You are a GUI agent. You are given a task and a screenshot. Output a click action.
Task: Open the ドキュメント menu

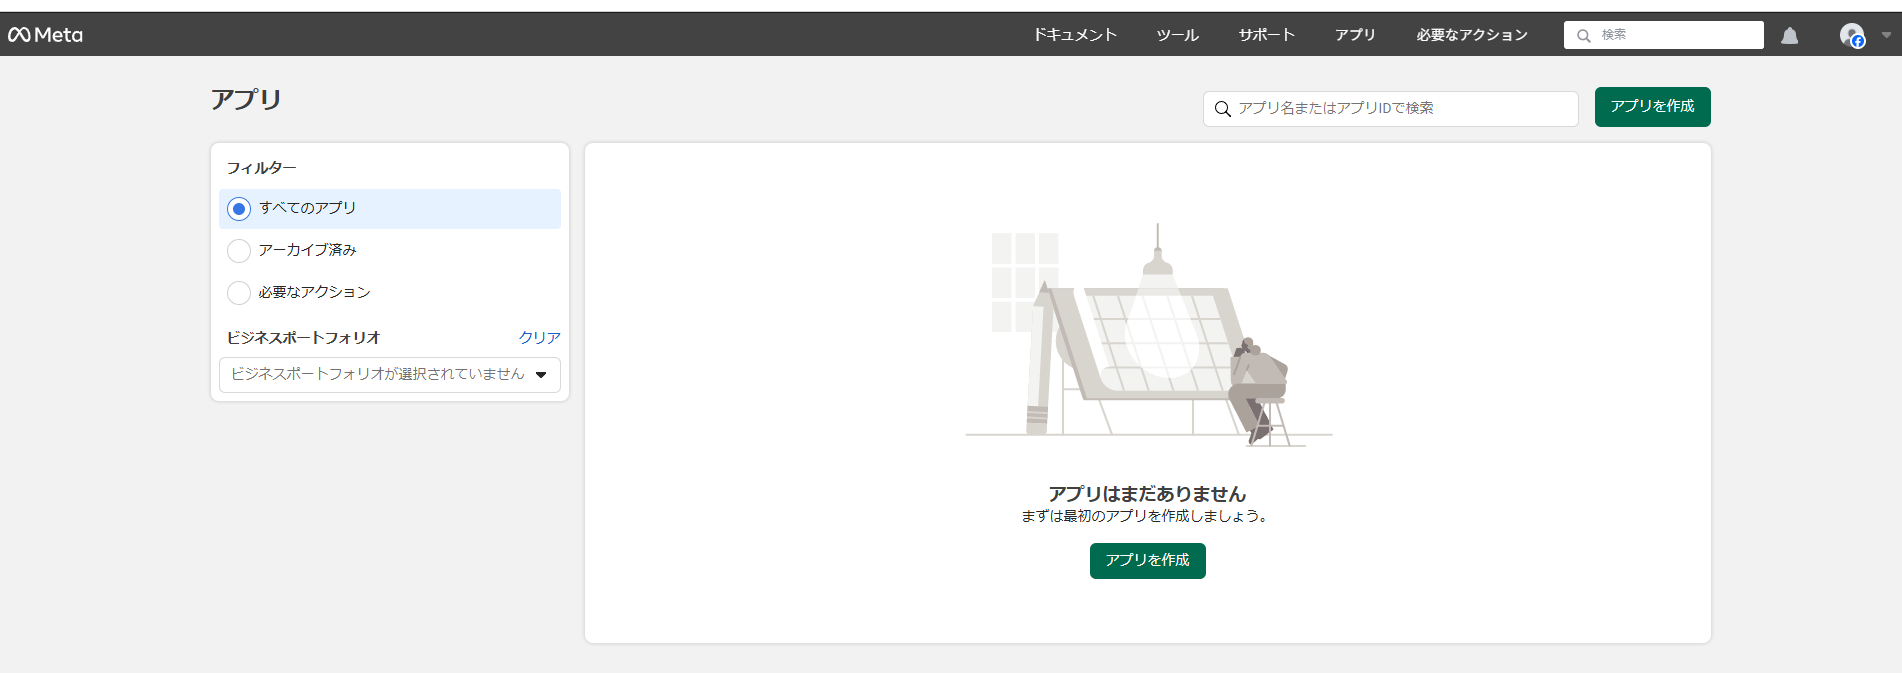pos(1074,35)
